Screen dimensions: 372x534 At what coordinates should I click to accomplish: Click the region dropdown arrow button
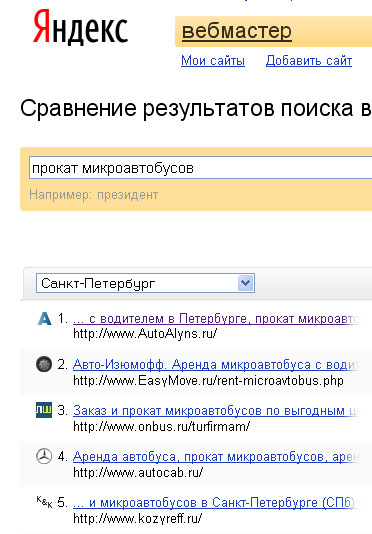[246, 283]
